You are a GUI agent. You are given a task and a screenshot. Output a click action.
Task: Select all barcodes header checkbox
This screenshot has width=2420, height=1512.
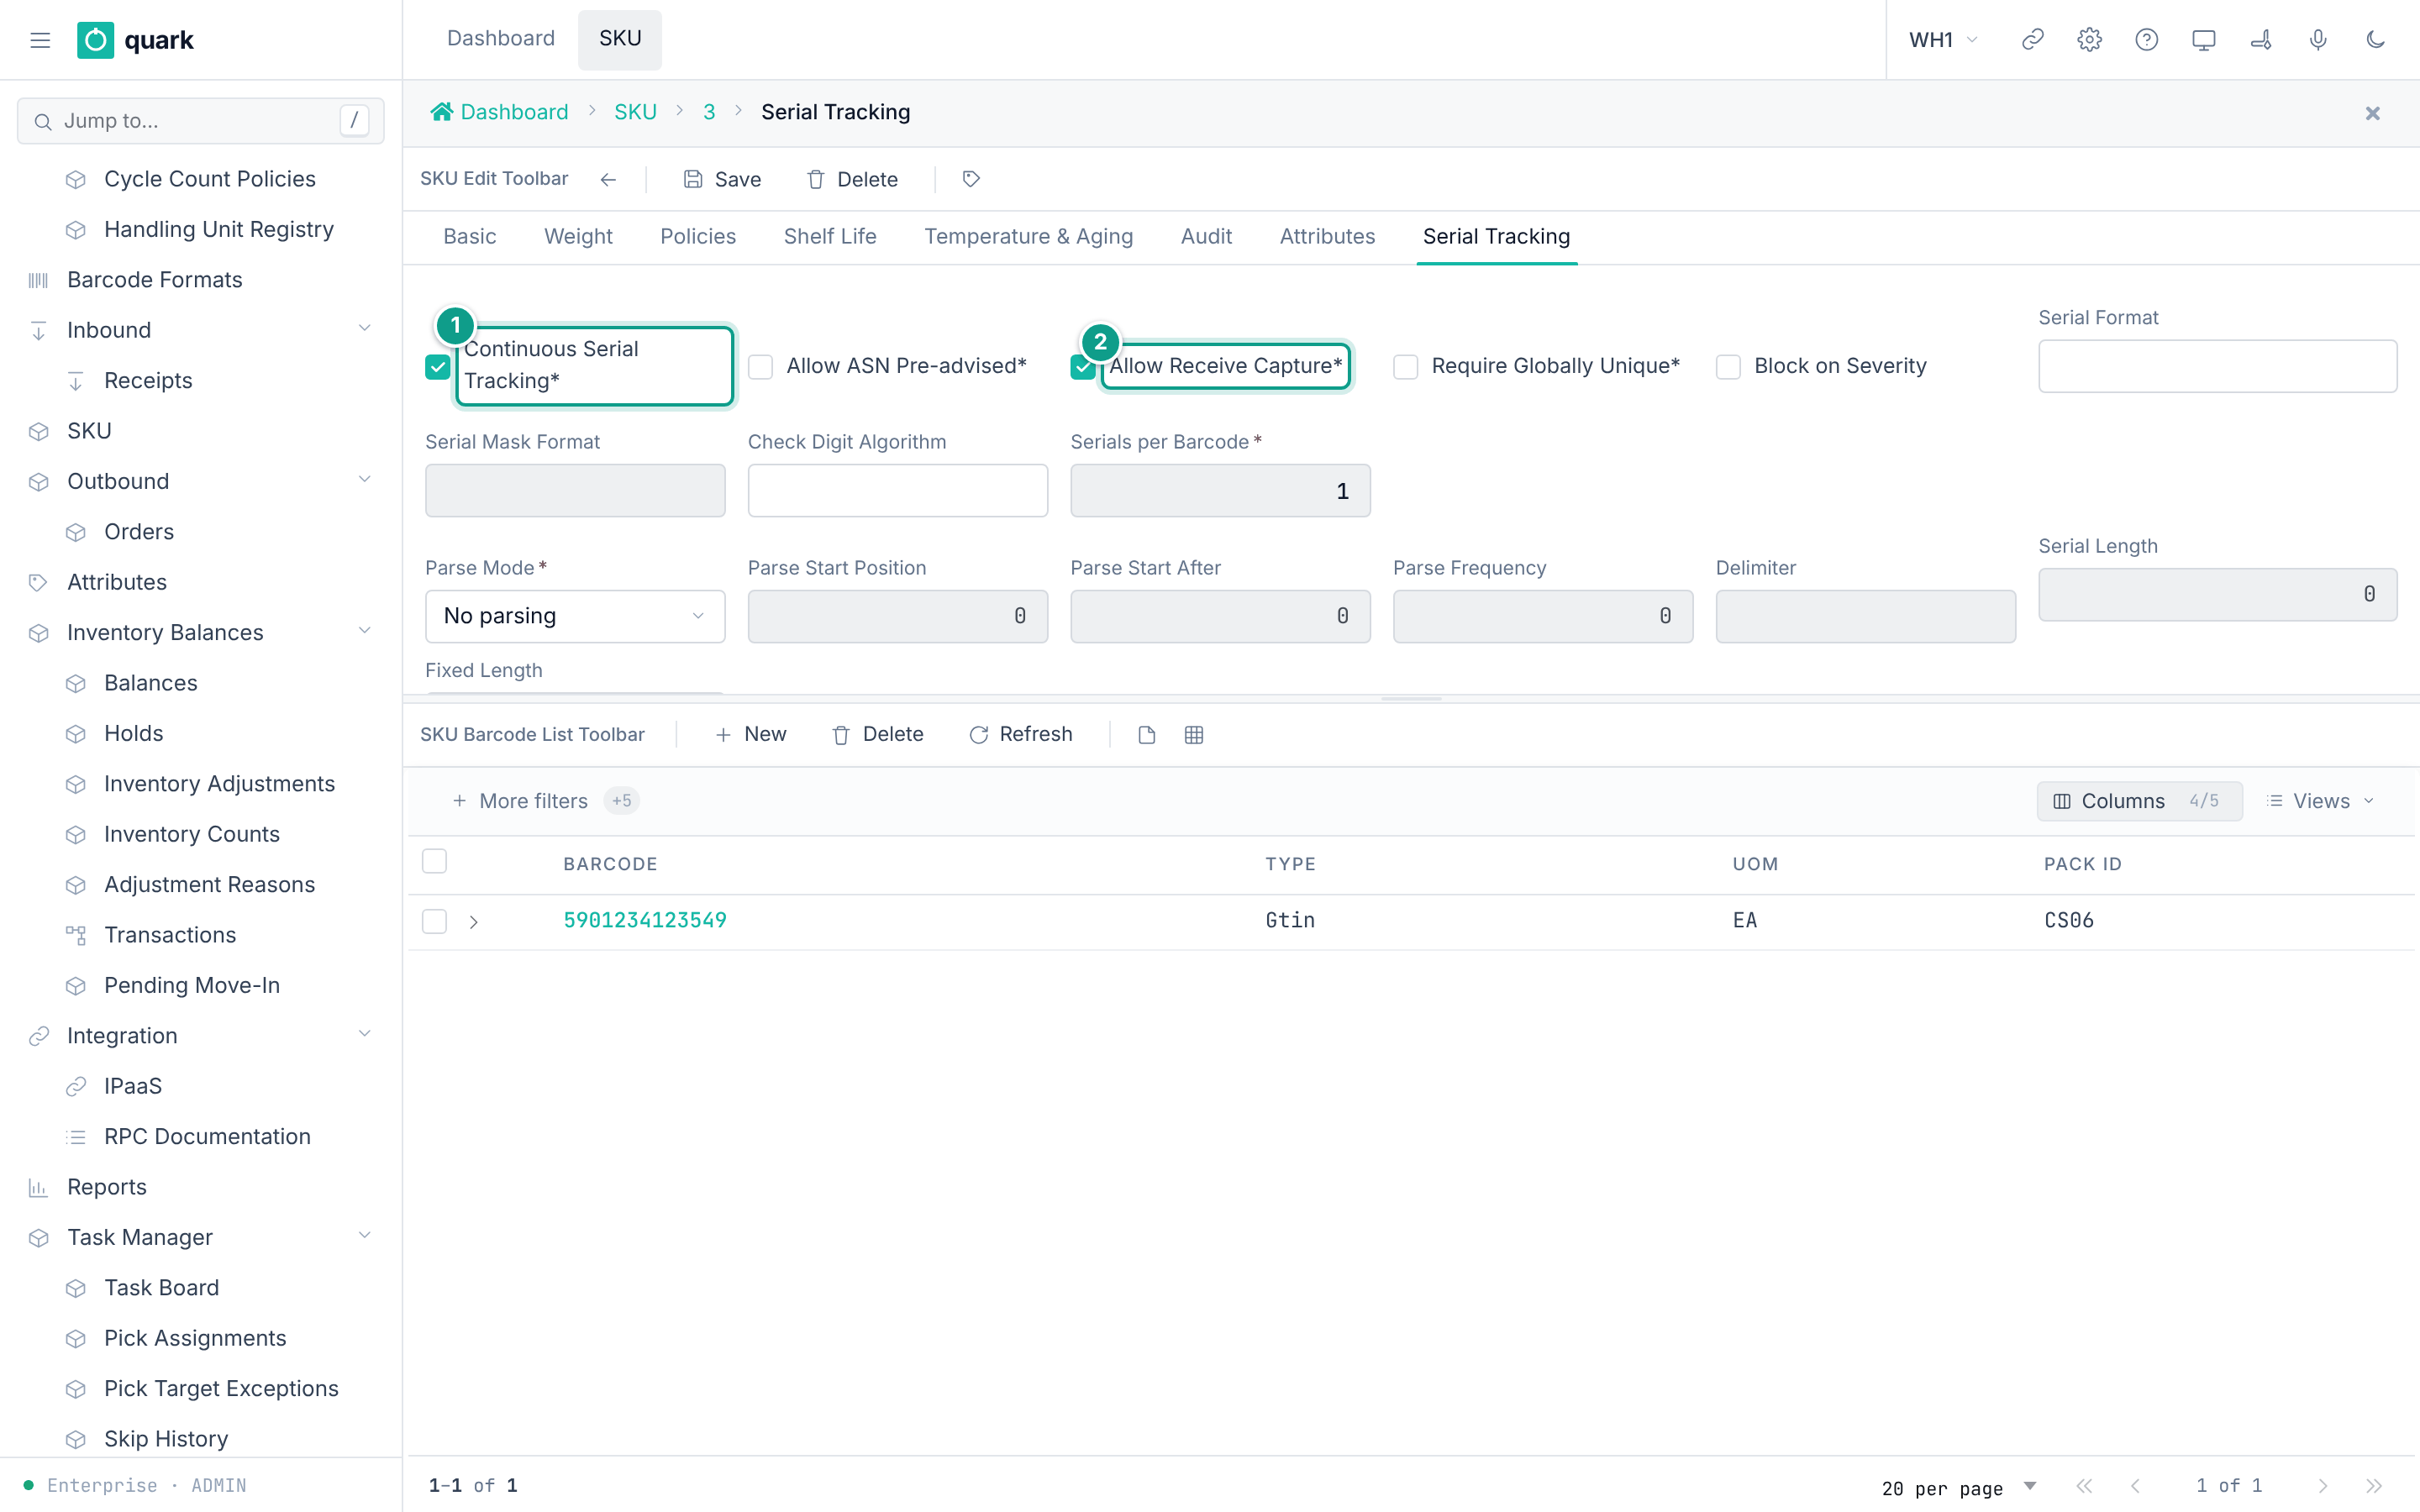tap(434, 861)
